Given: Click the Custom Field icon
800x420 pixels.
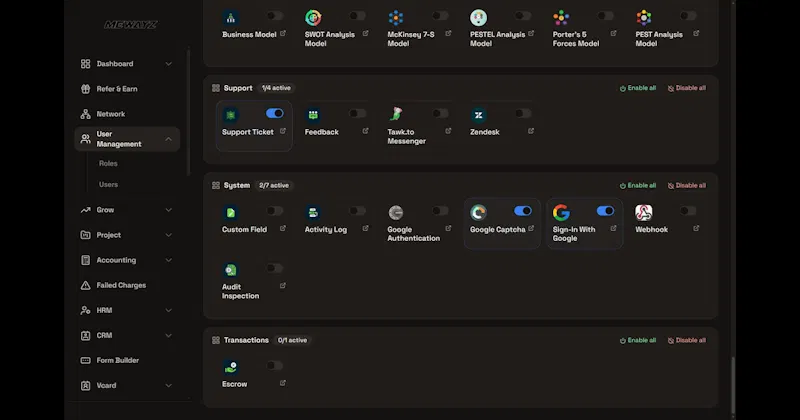Looking at the screenshot, I should 231,212.
